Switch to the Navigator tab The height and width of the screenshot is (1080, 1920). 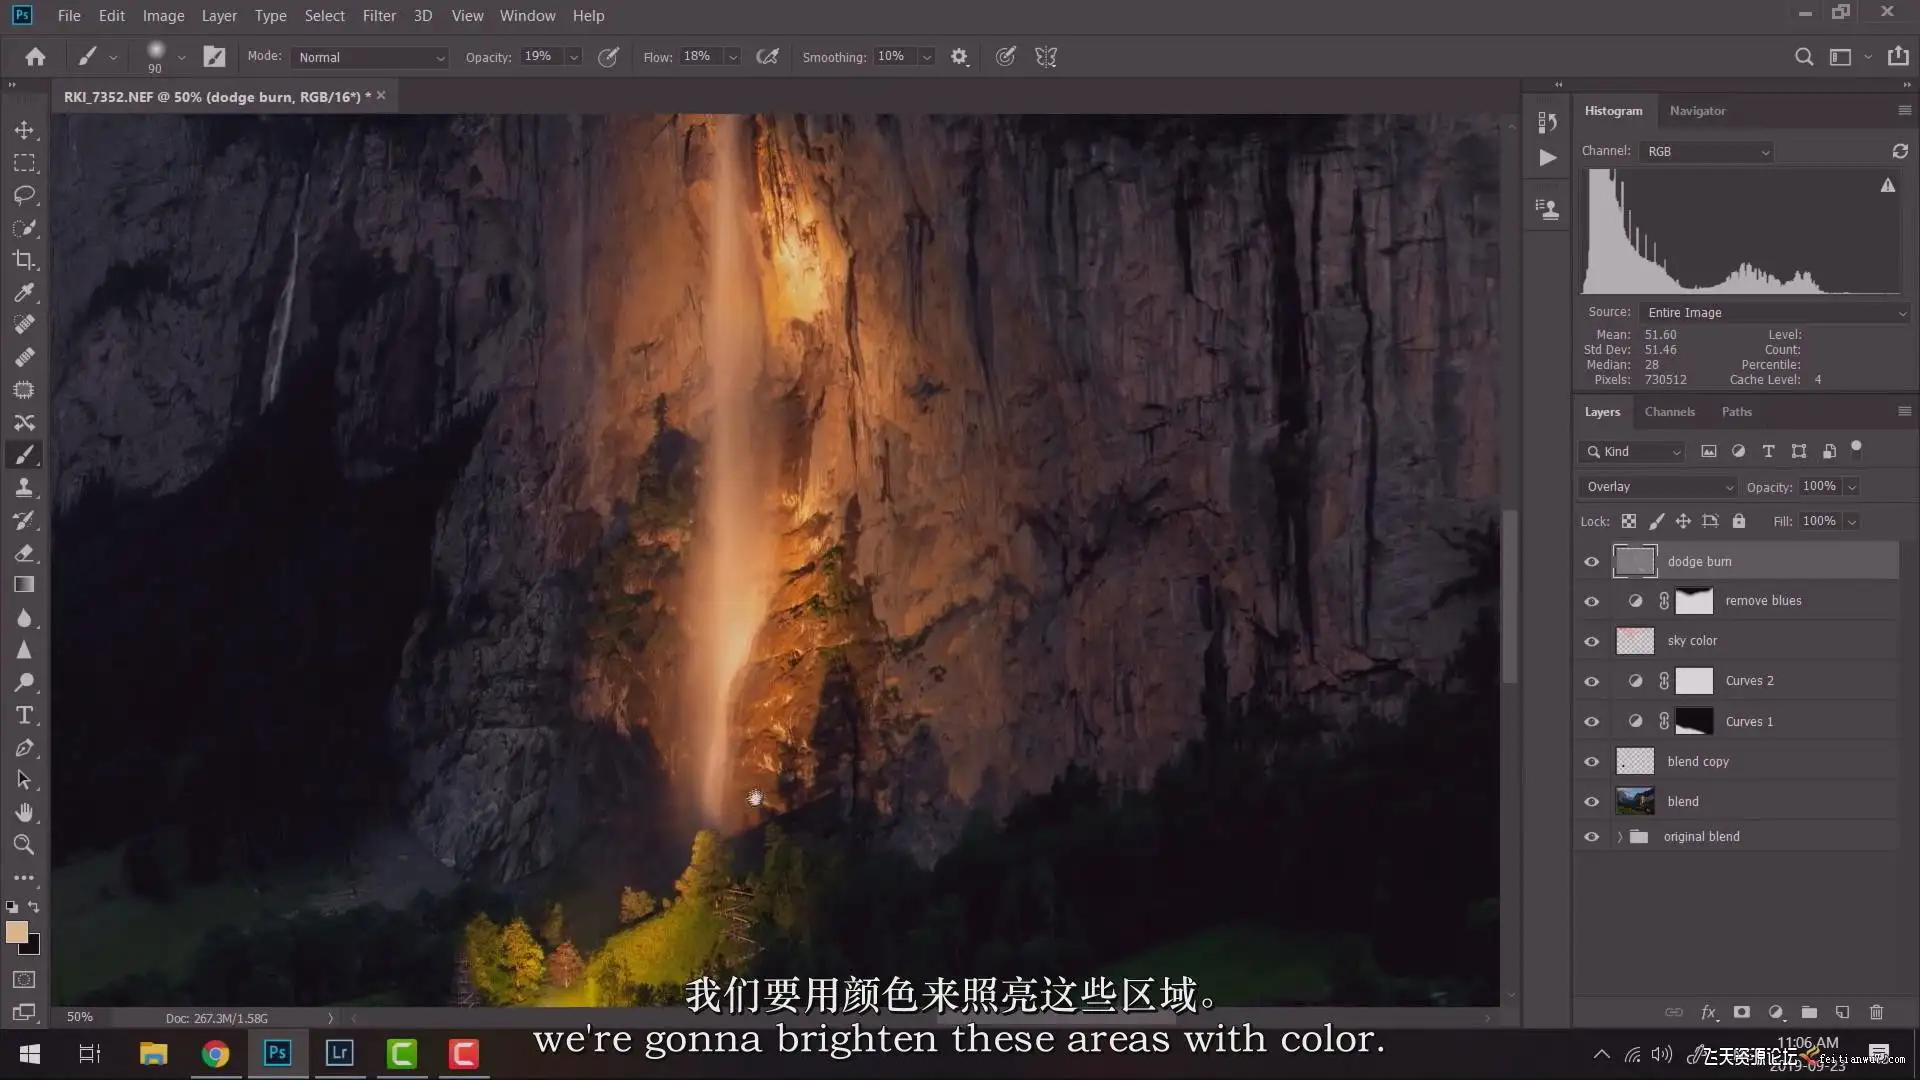1697,111
